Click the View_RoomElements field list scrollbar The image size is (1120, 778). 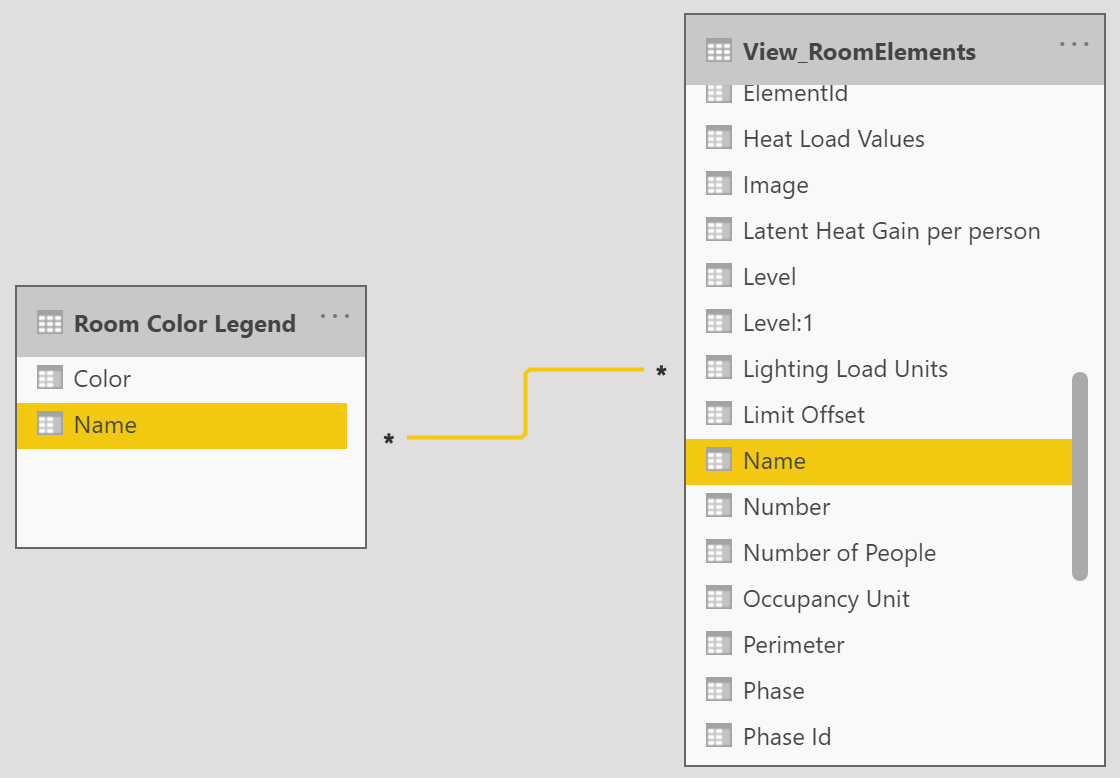tap(1080, 470)
